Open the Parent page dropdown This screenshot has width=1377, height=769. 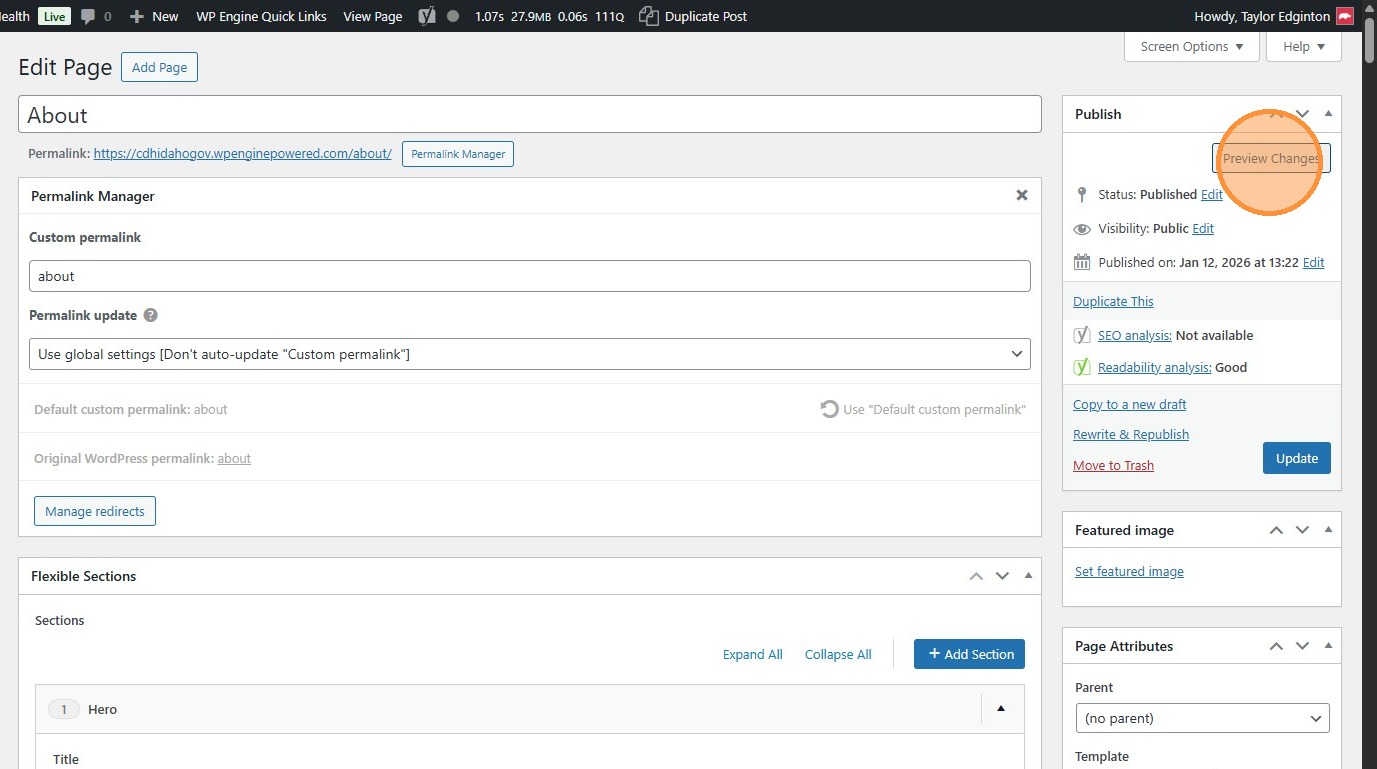pos(1202,718)
